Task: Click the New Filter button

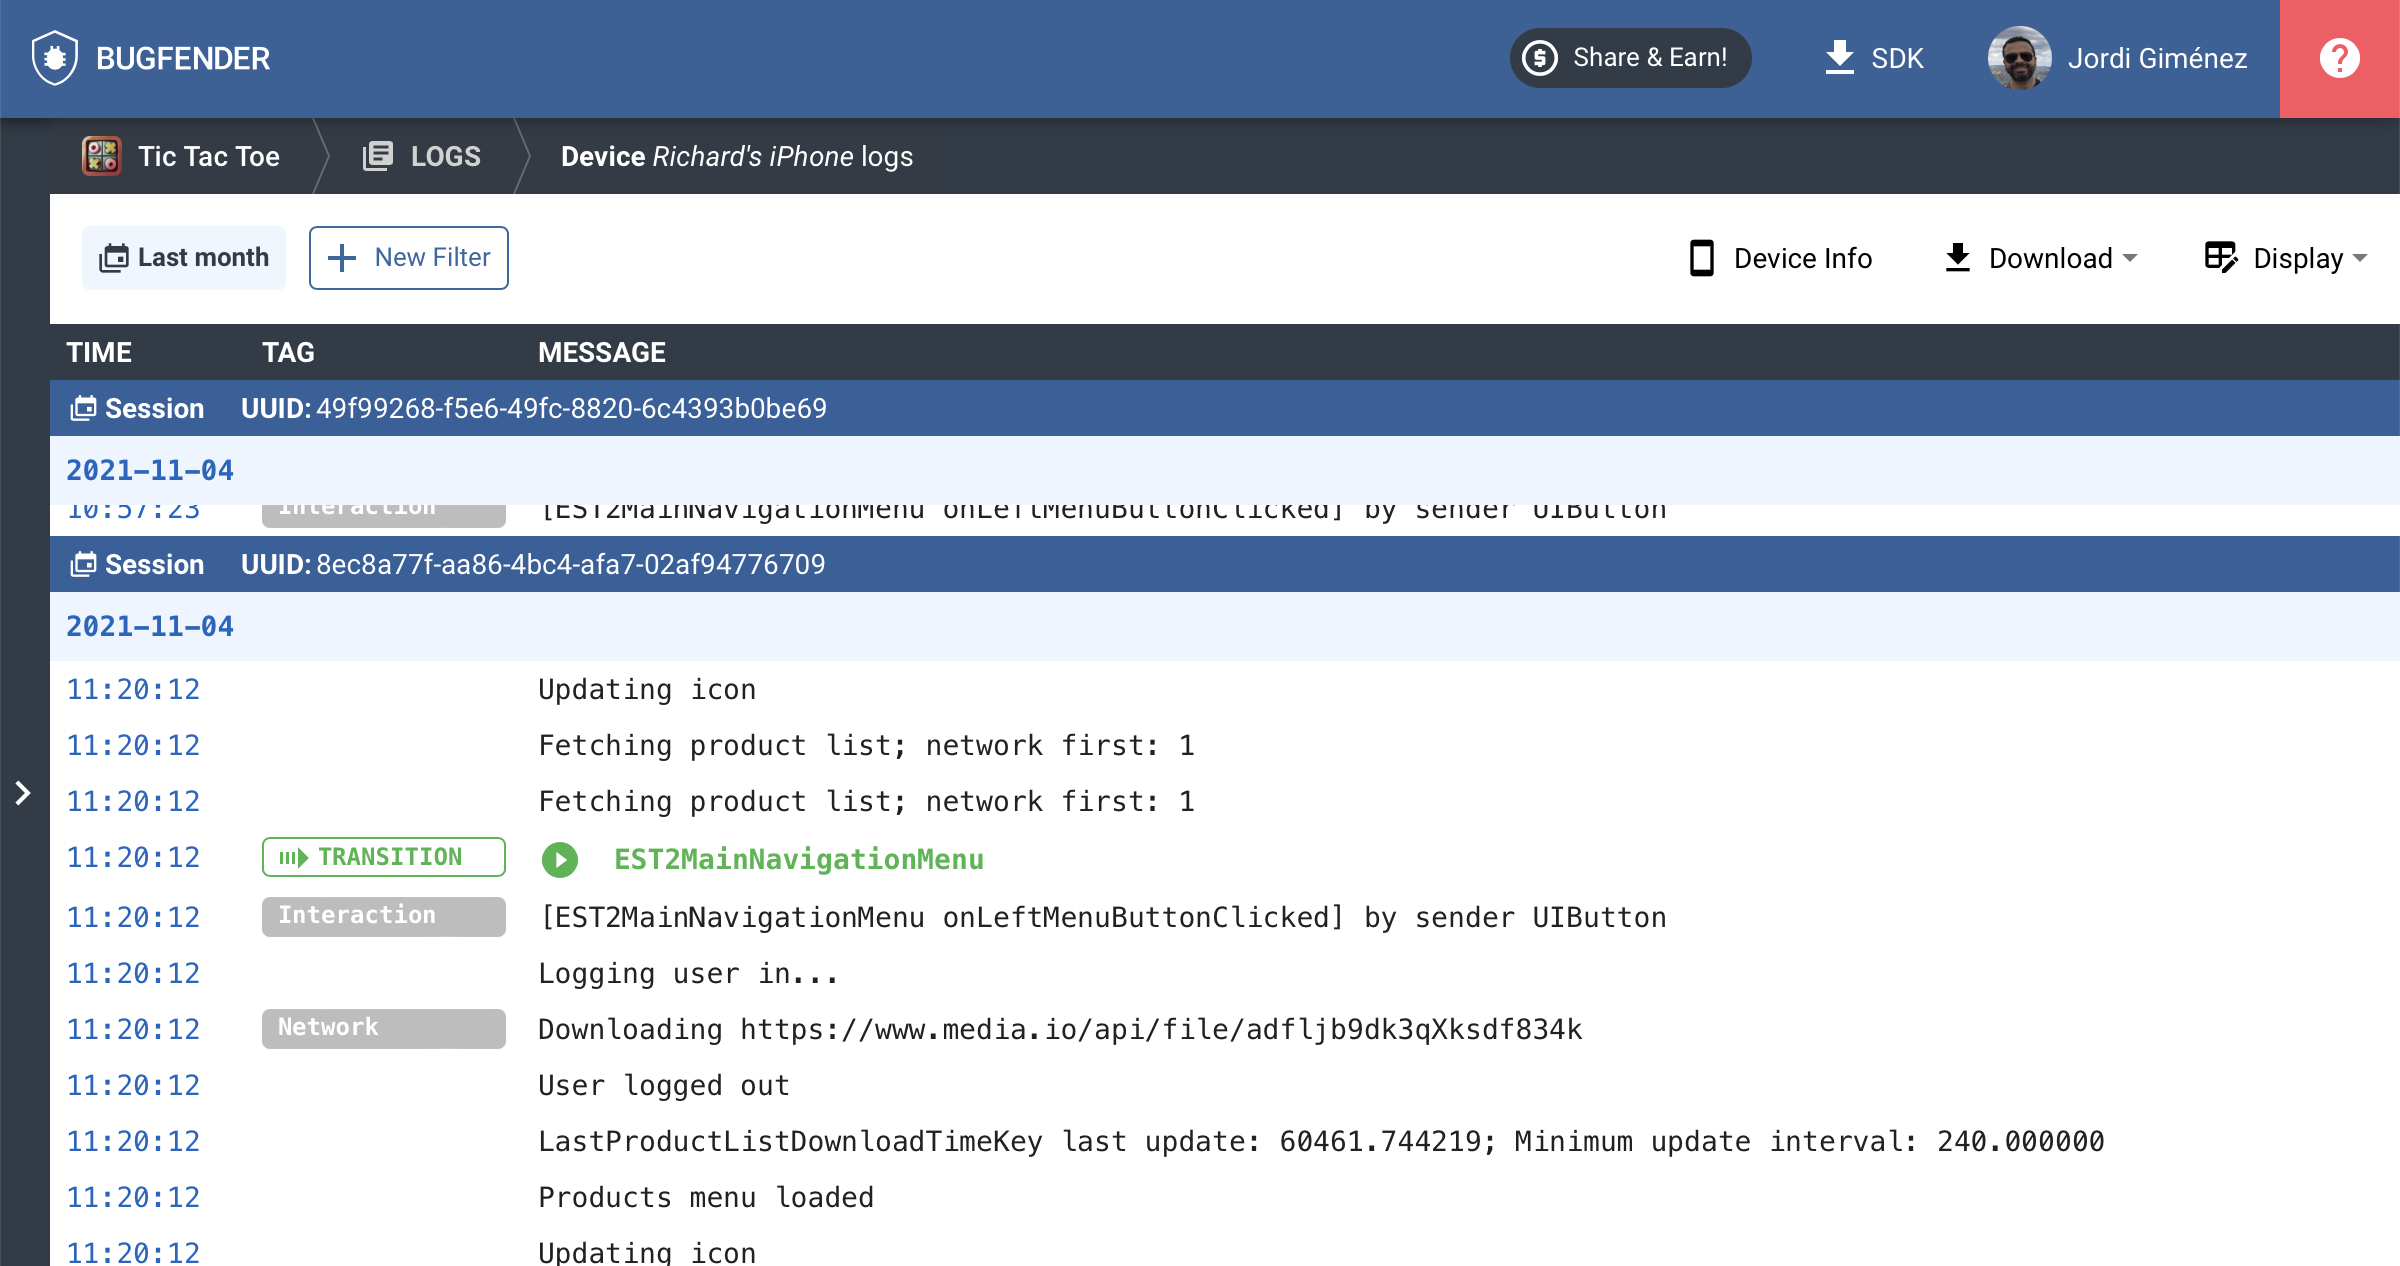Action: [409, 258]
